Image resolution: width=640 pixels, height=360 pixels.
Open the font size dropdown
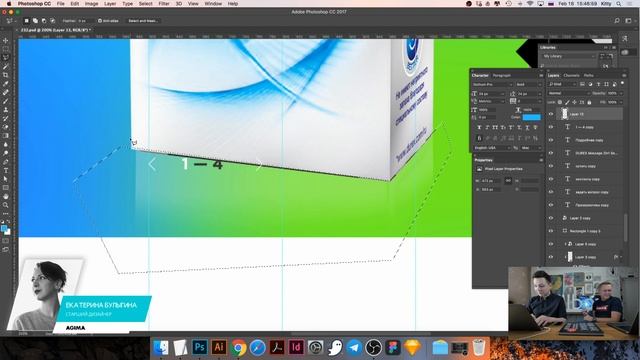click(x=491, y=93)
